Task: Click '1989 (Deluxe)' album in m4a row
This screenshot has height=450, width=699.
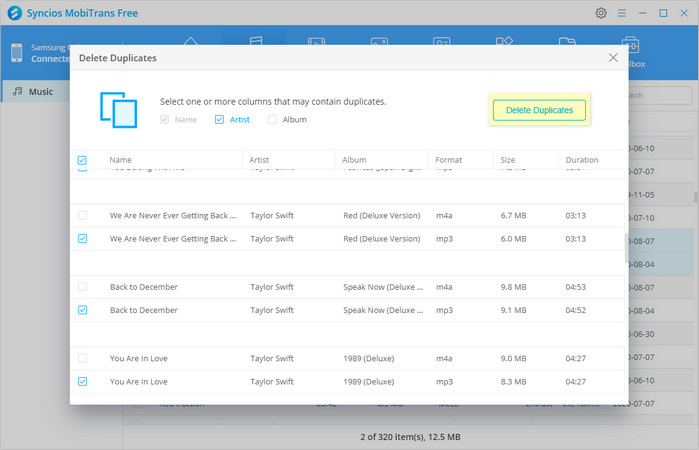Action: pyautogui.click(x=369, y=358)
